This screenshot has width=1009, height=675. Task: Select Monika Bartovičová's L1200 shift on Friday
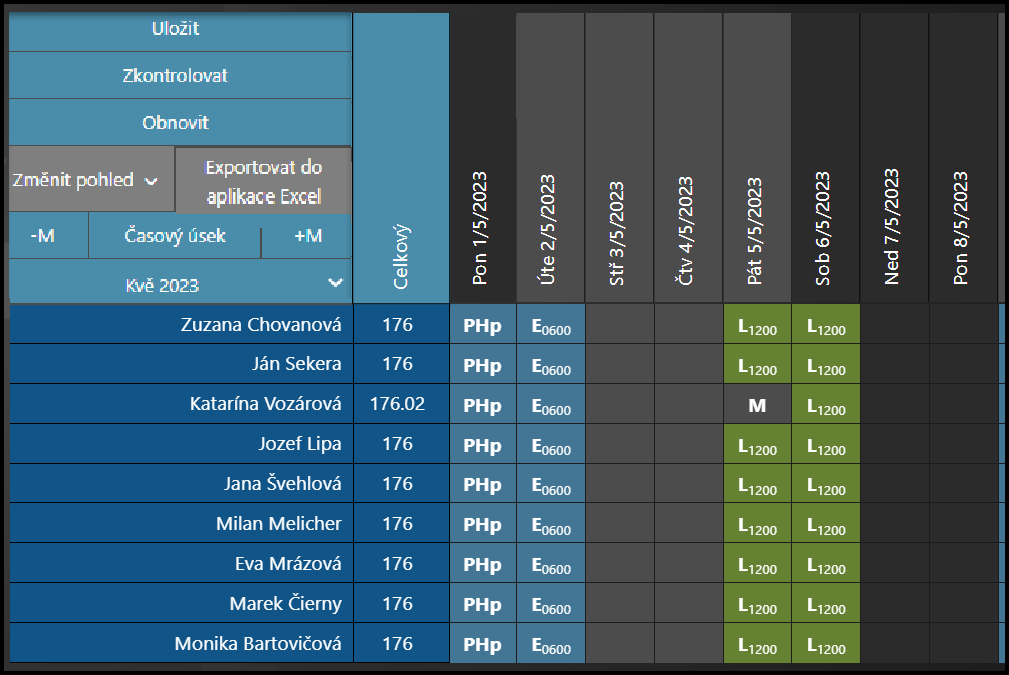tap(756, 644)
